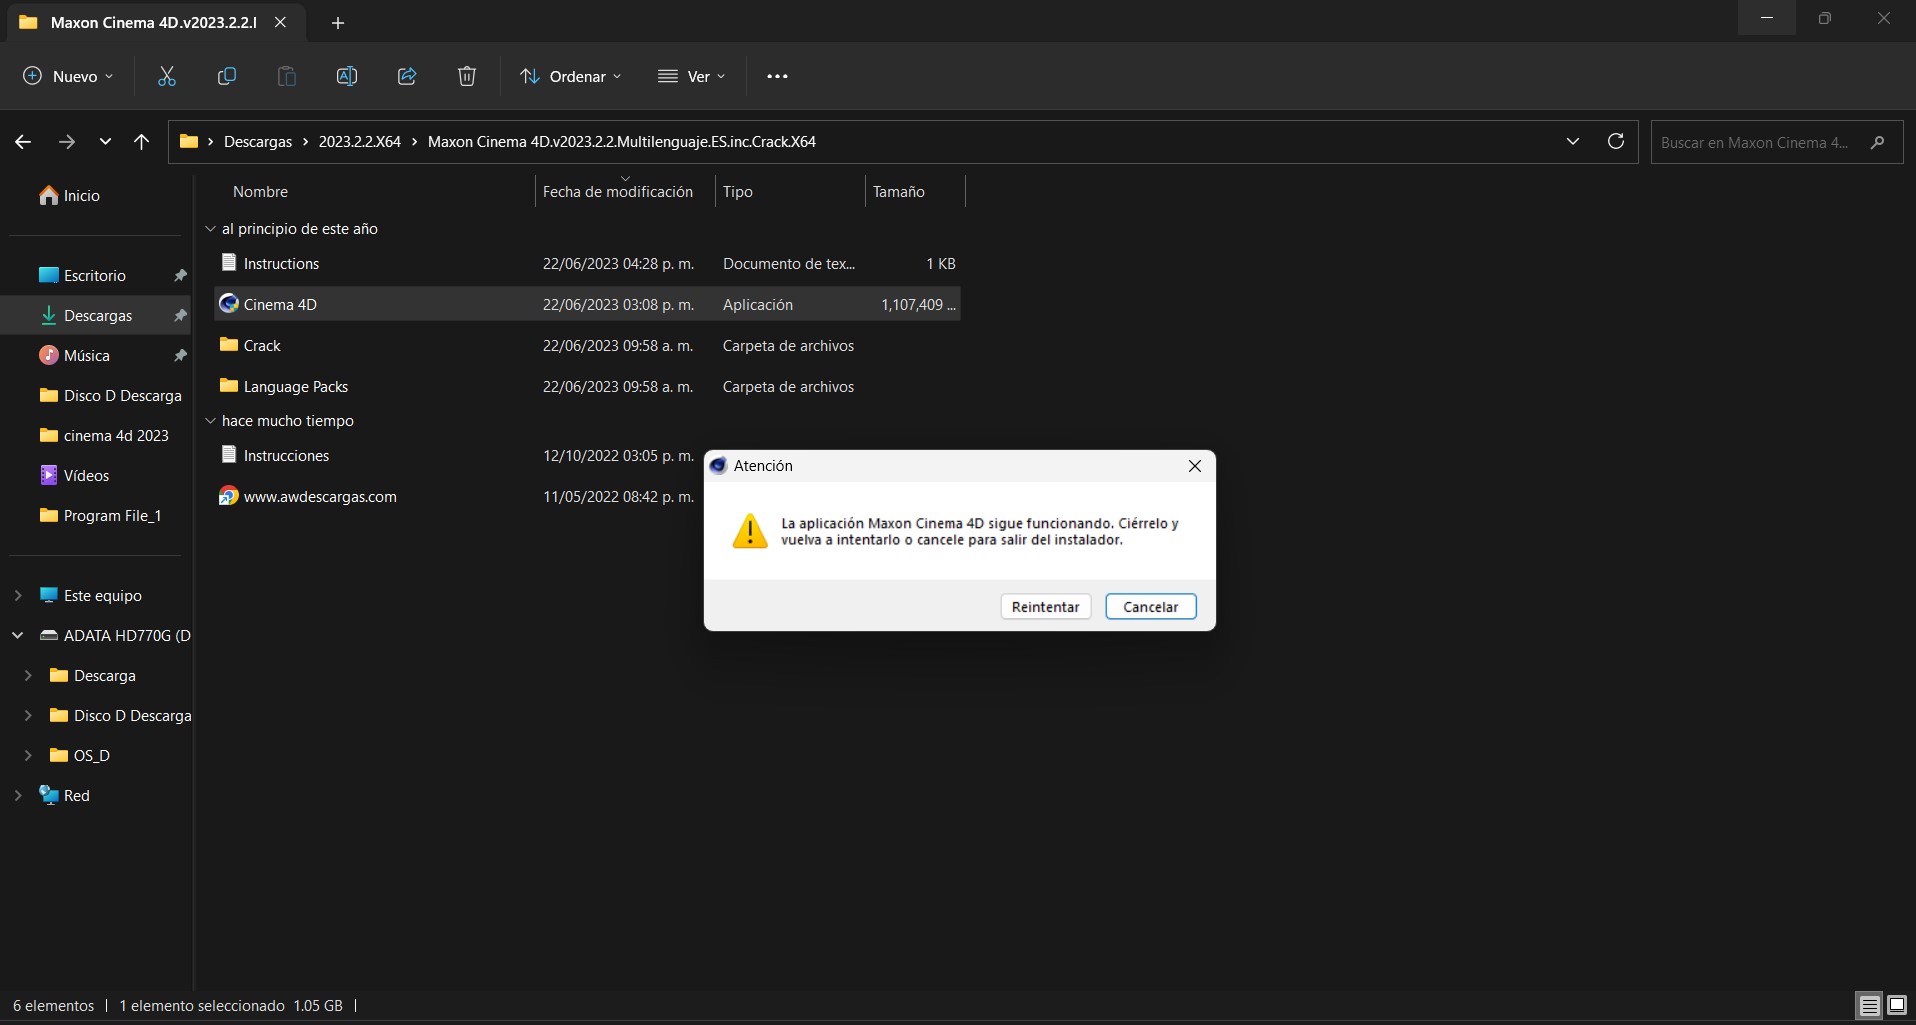The height and width of the screenshot is (1025, 1916).
Task: Sort by the Tipo column header
Action: point(737,192)
